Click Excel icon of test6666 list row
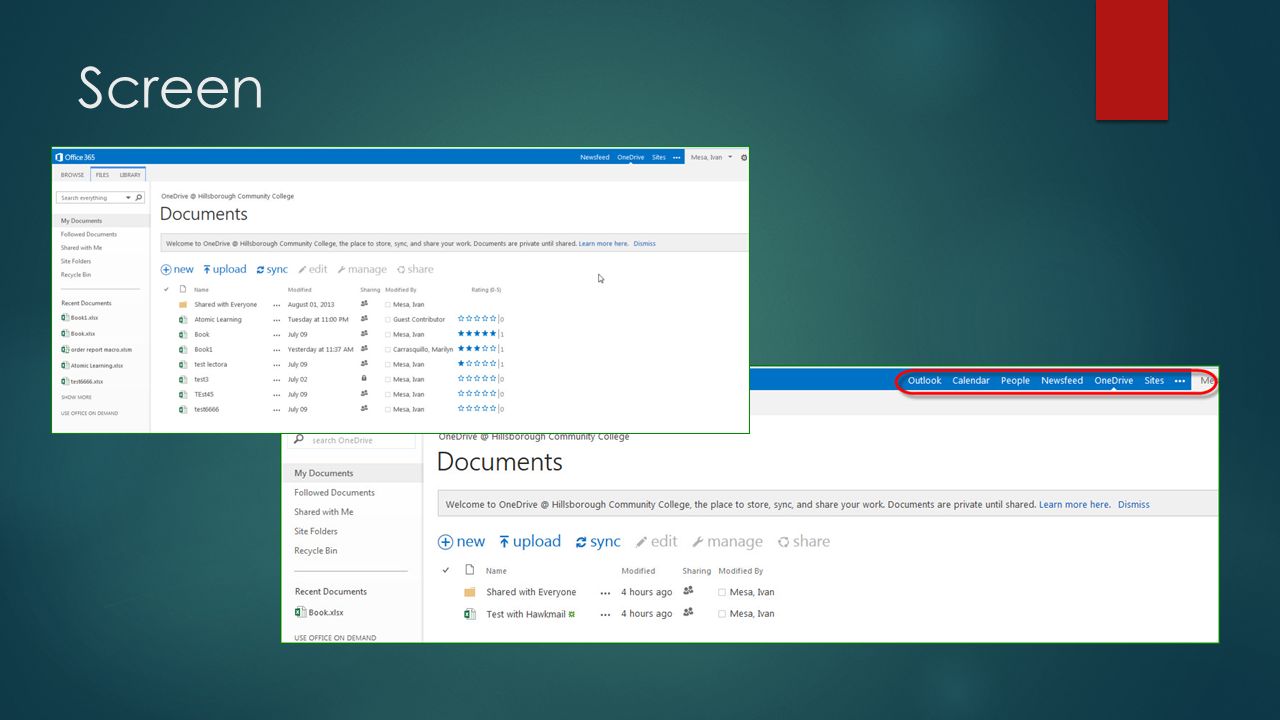Viewport: 1280px width, 720px height. [x=183, y=410]
